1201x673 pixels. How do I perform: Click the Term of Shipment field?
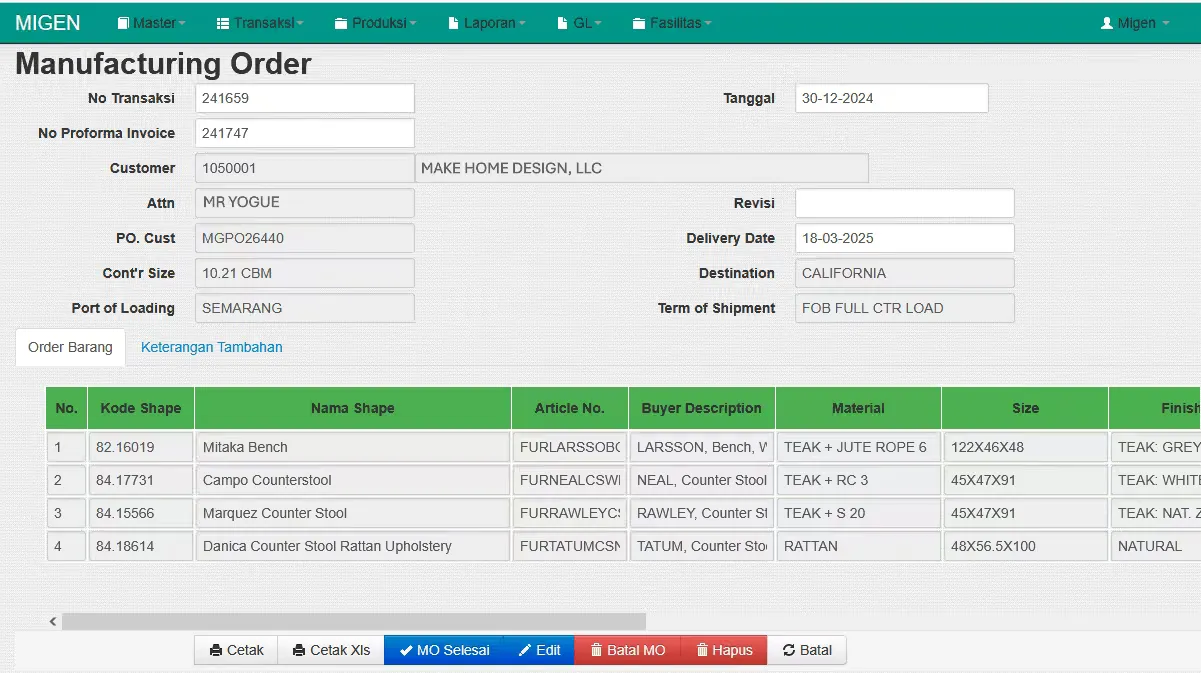click(x=905, y=308)
